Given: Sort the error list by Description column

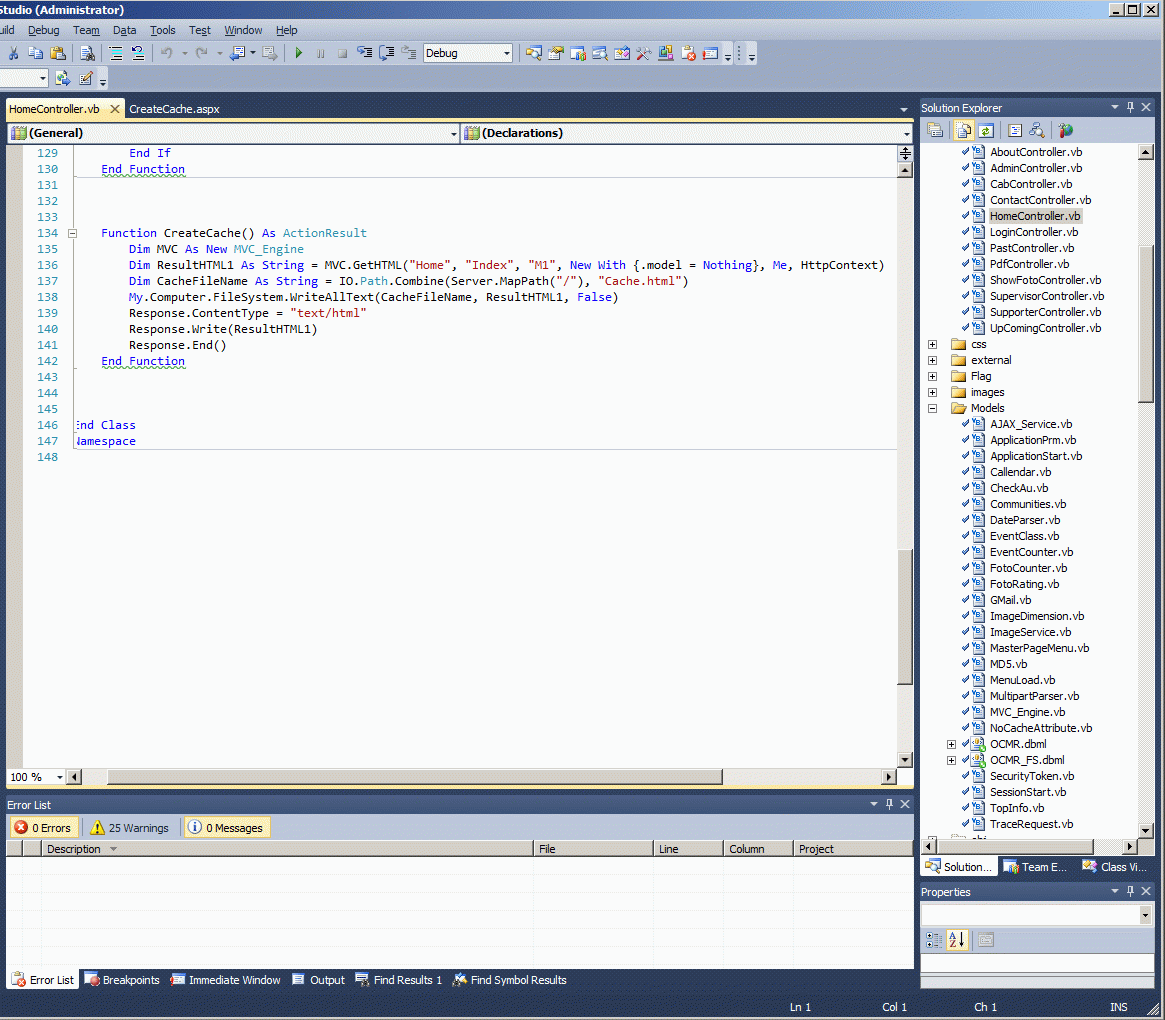Looking at the screenshot, I should (x=75, y=849).
